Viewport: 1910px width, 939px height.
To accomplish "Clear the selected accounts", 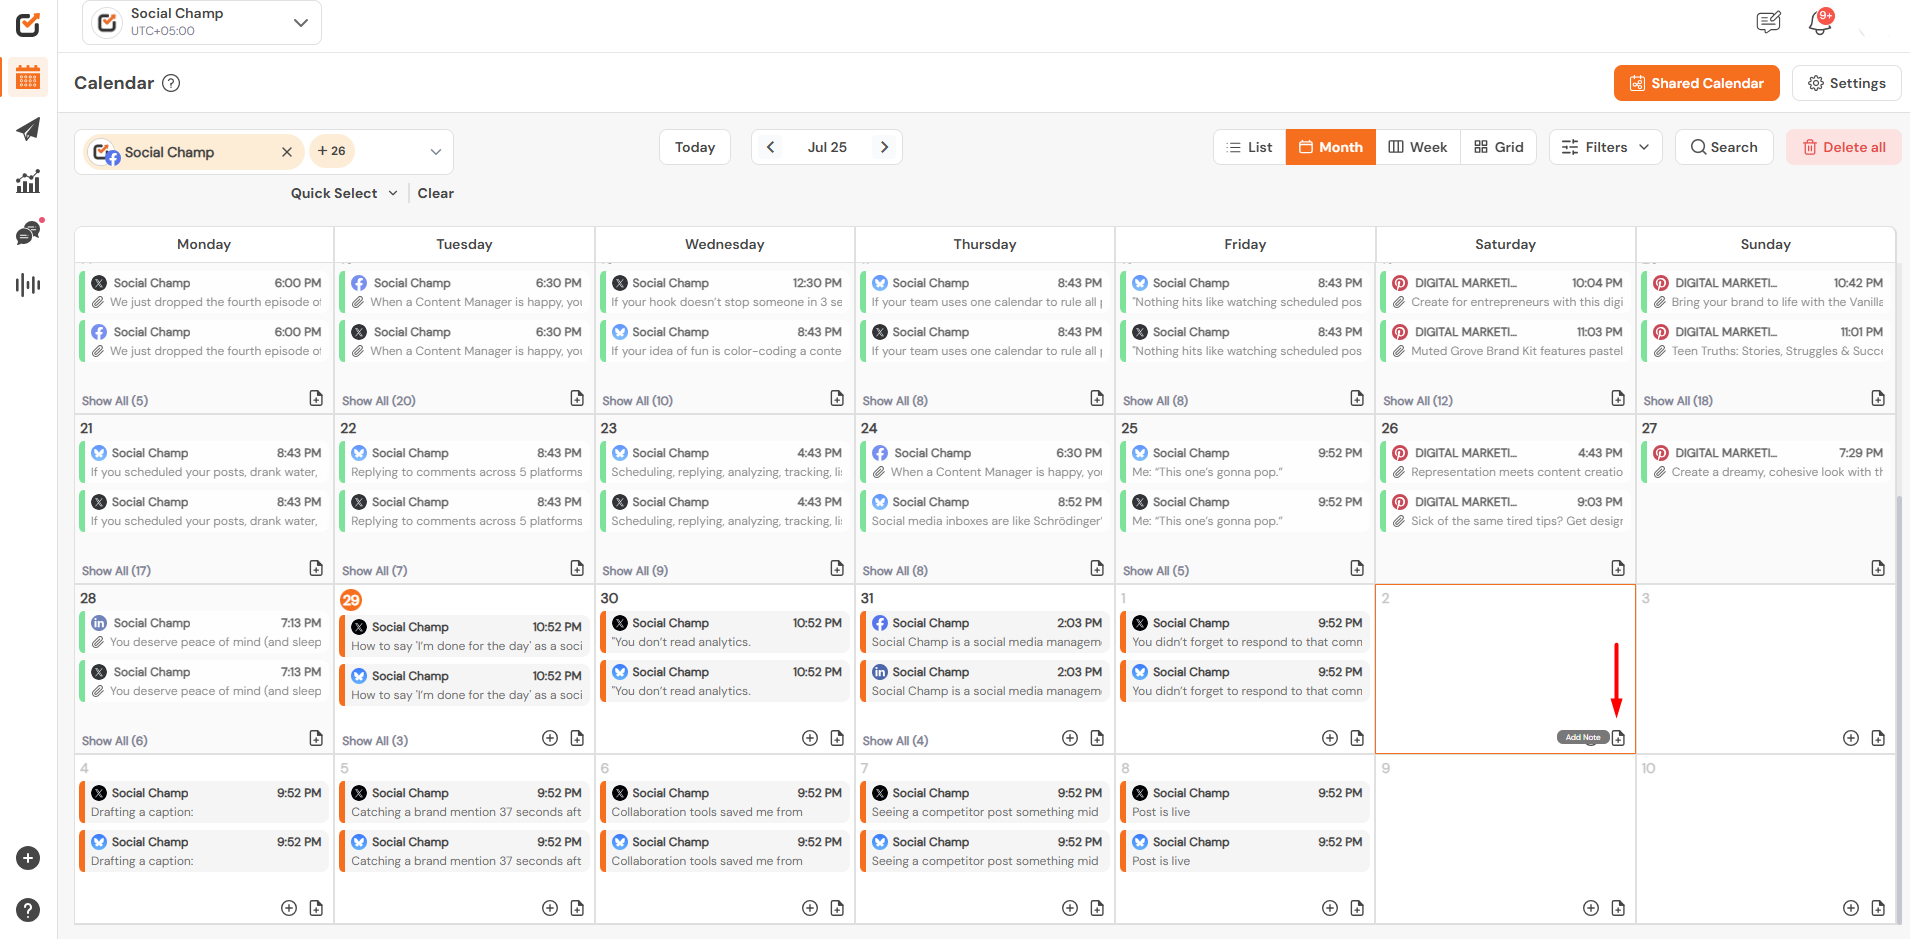I will [436, 193].
